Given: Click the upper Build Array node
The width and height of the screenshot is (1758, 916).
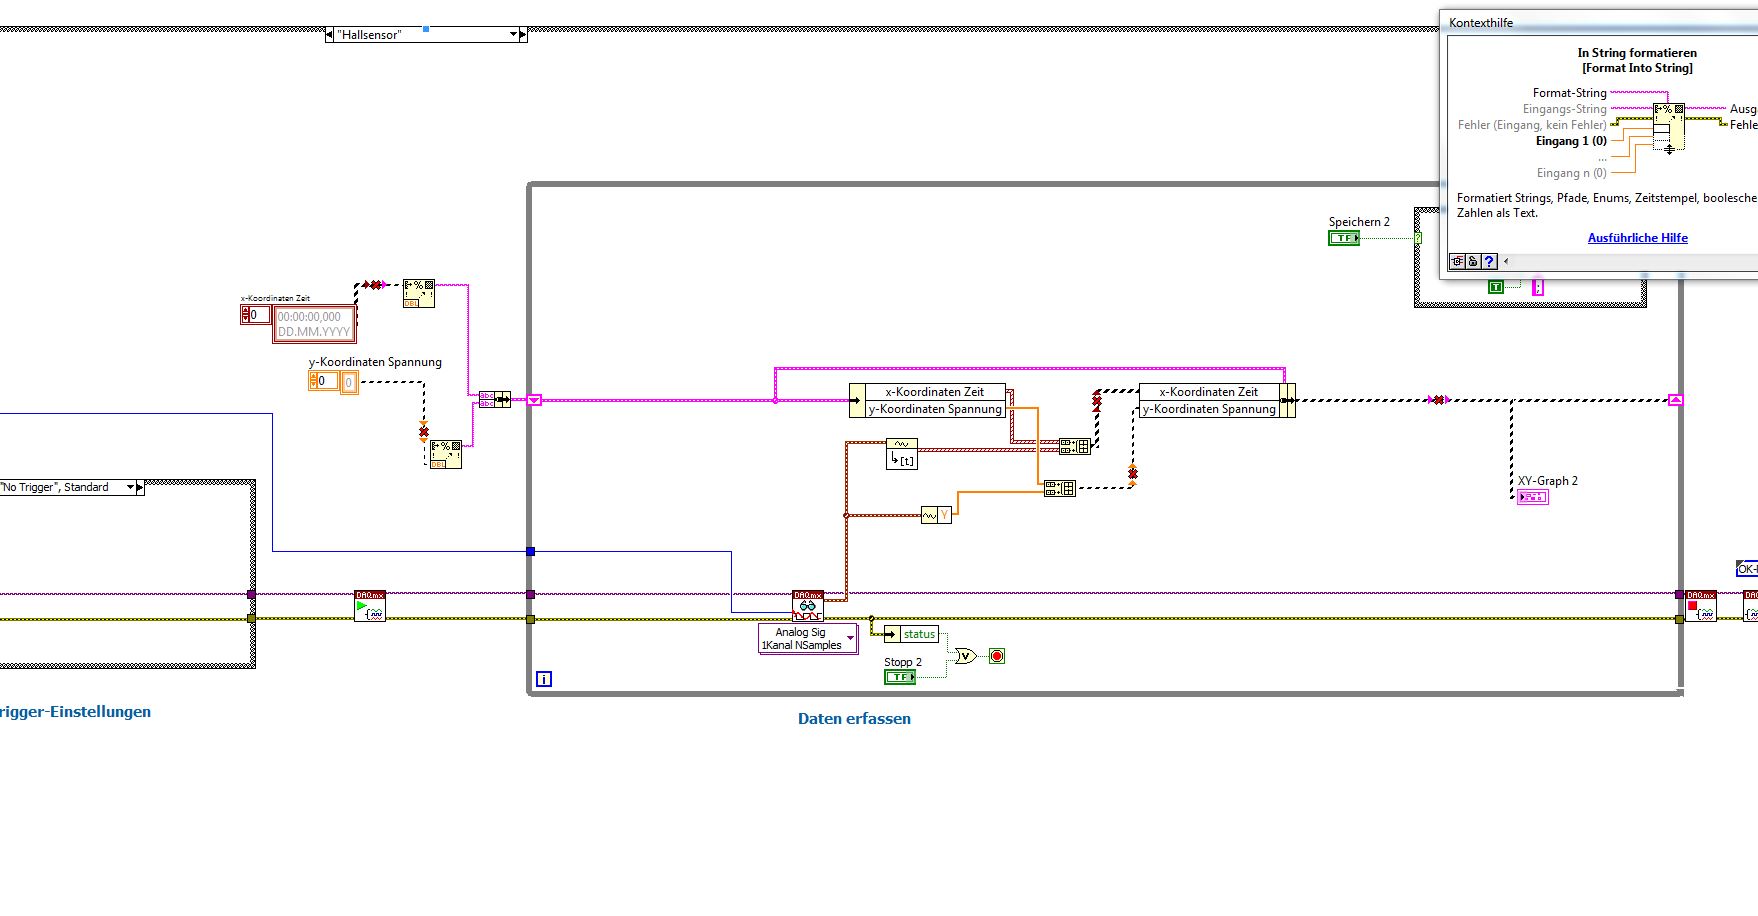Looking at the screenshot, I should point(1075,446).
